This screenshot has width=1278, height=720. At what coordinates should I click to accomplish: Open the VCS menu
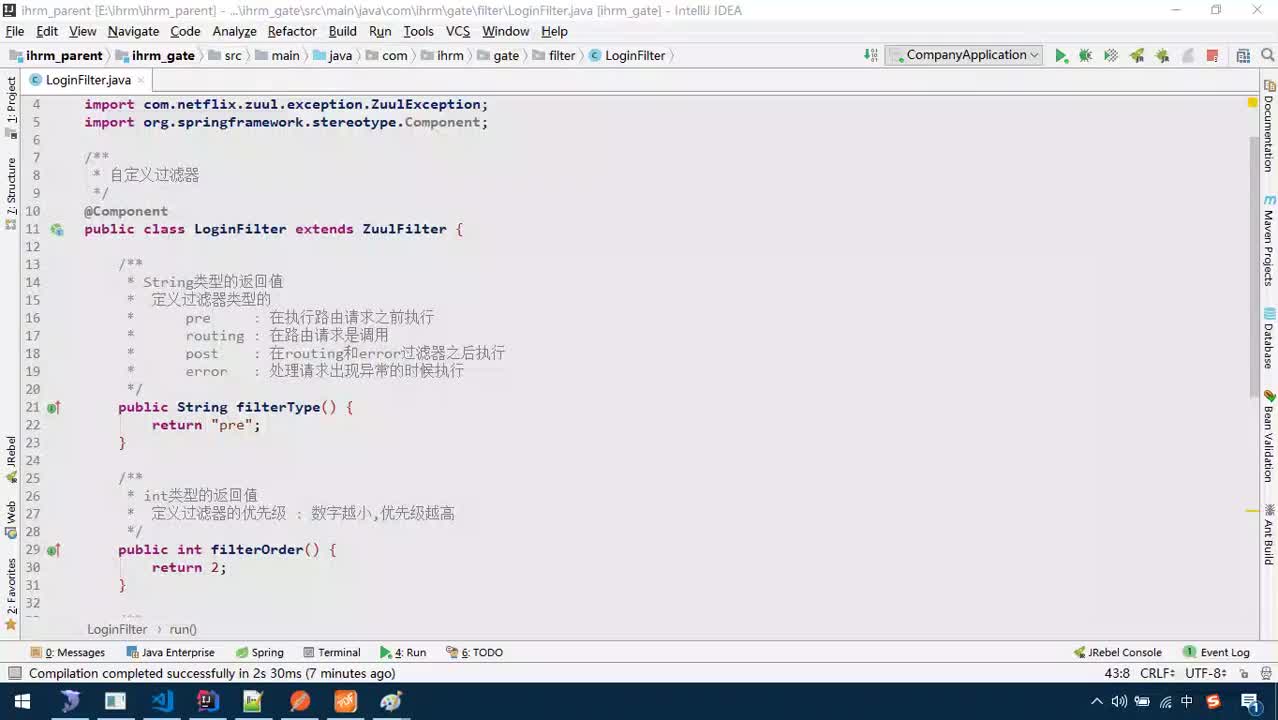(x=458, y=31)
